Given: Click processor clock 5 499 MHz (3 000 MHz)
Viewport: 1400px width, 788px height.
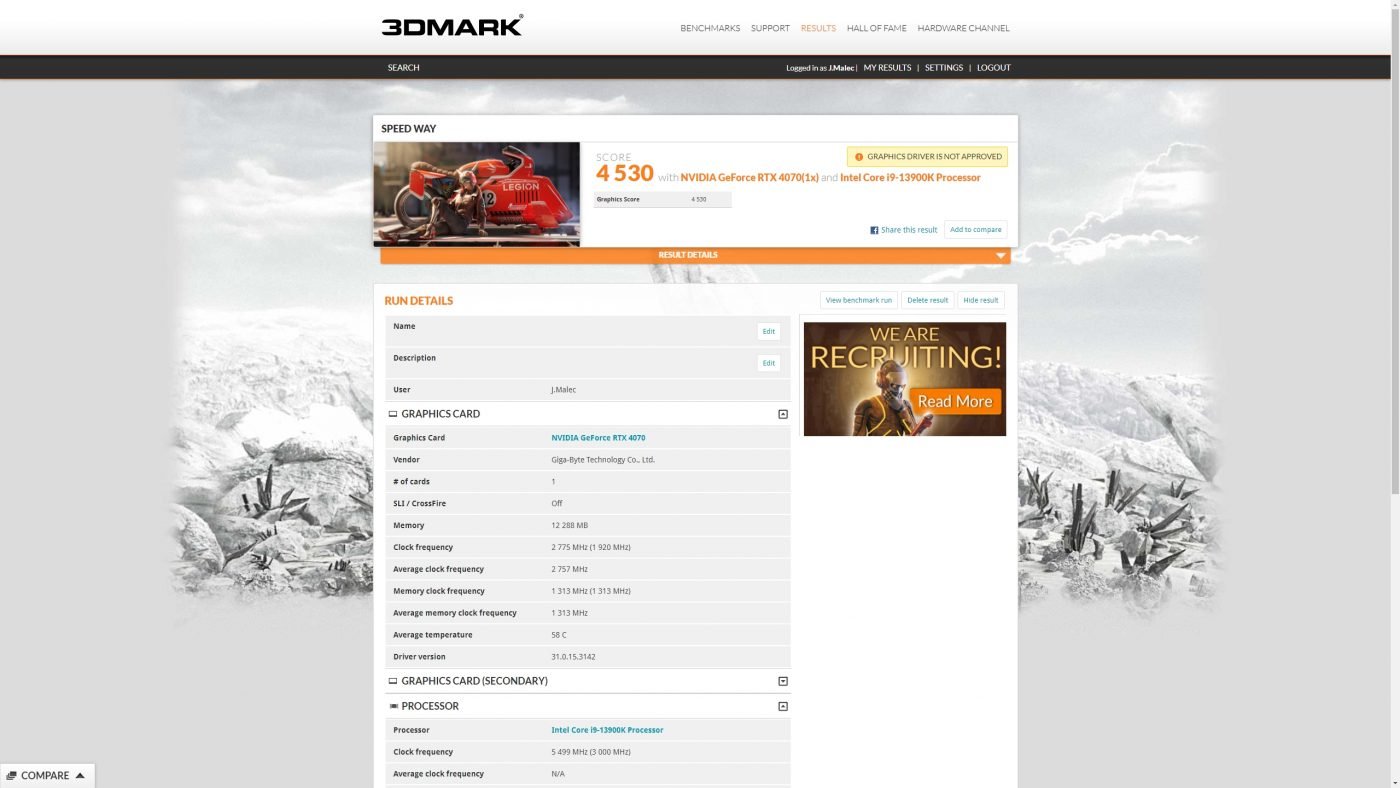Looking at the screenshot, I should (x=591, y=752).
